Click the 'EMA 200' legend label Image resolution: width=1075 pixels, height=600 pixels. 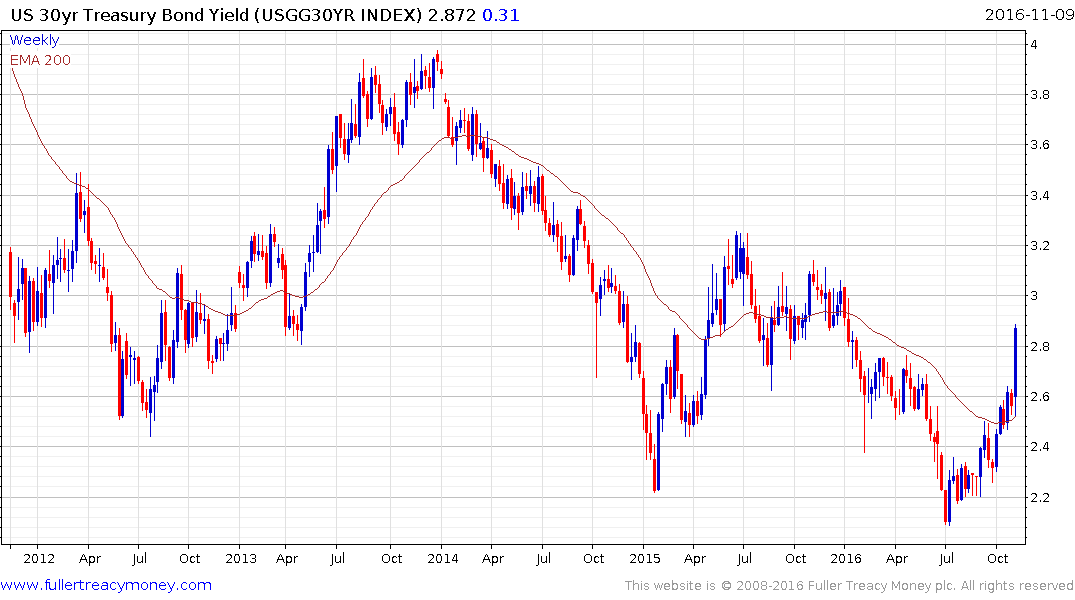40,60
